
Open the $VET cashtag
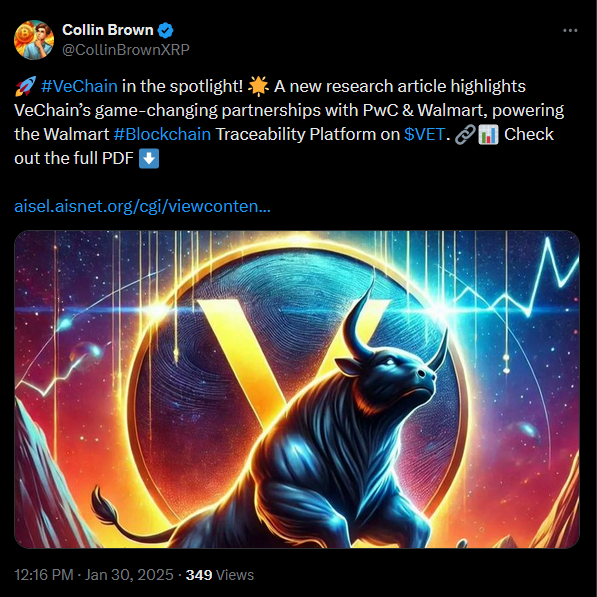click(x=424, y=134)
